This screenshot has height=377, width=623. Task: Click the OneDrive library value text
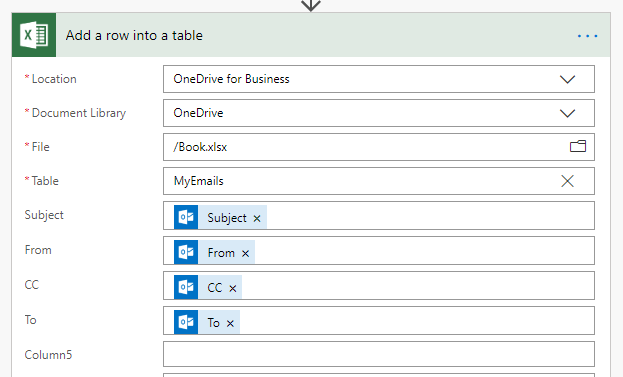tap(198, 113)
